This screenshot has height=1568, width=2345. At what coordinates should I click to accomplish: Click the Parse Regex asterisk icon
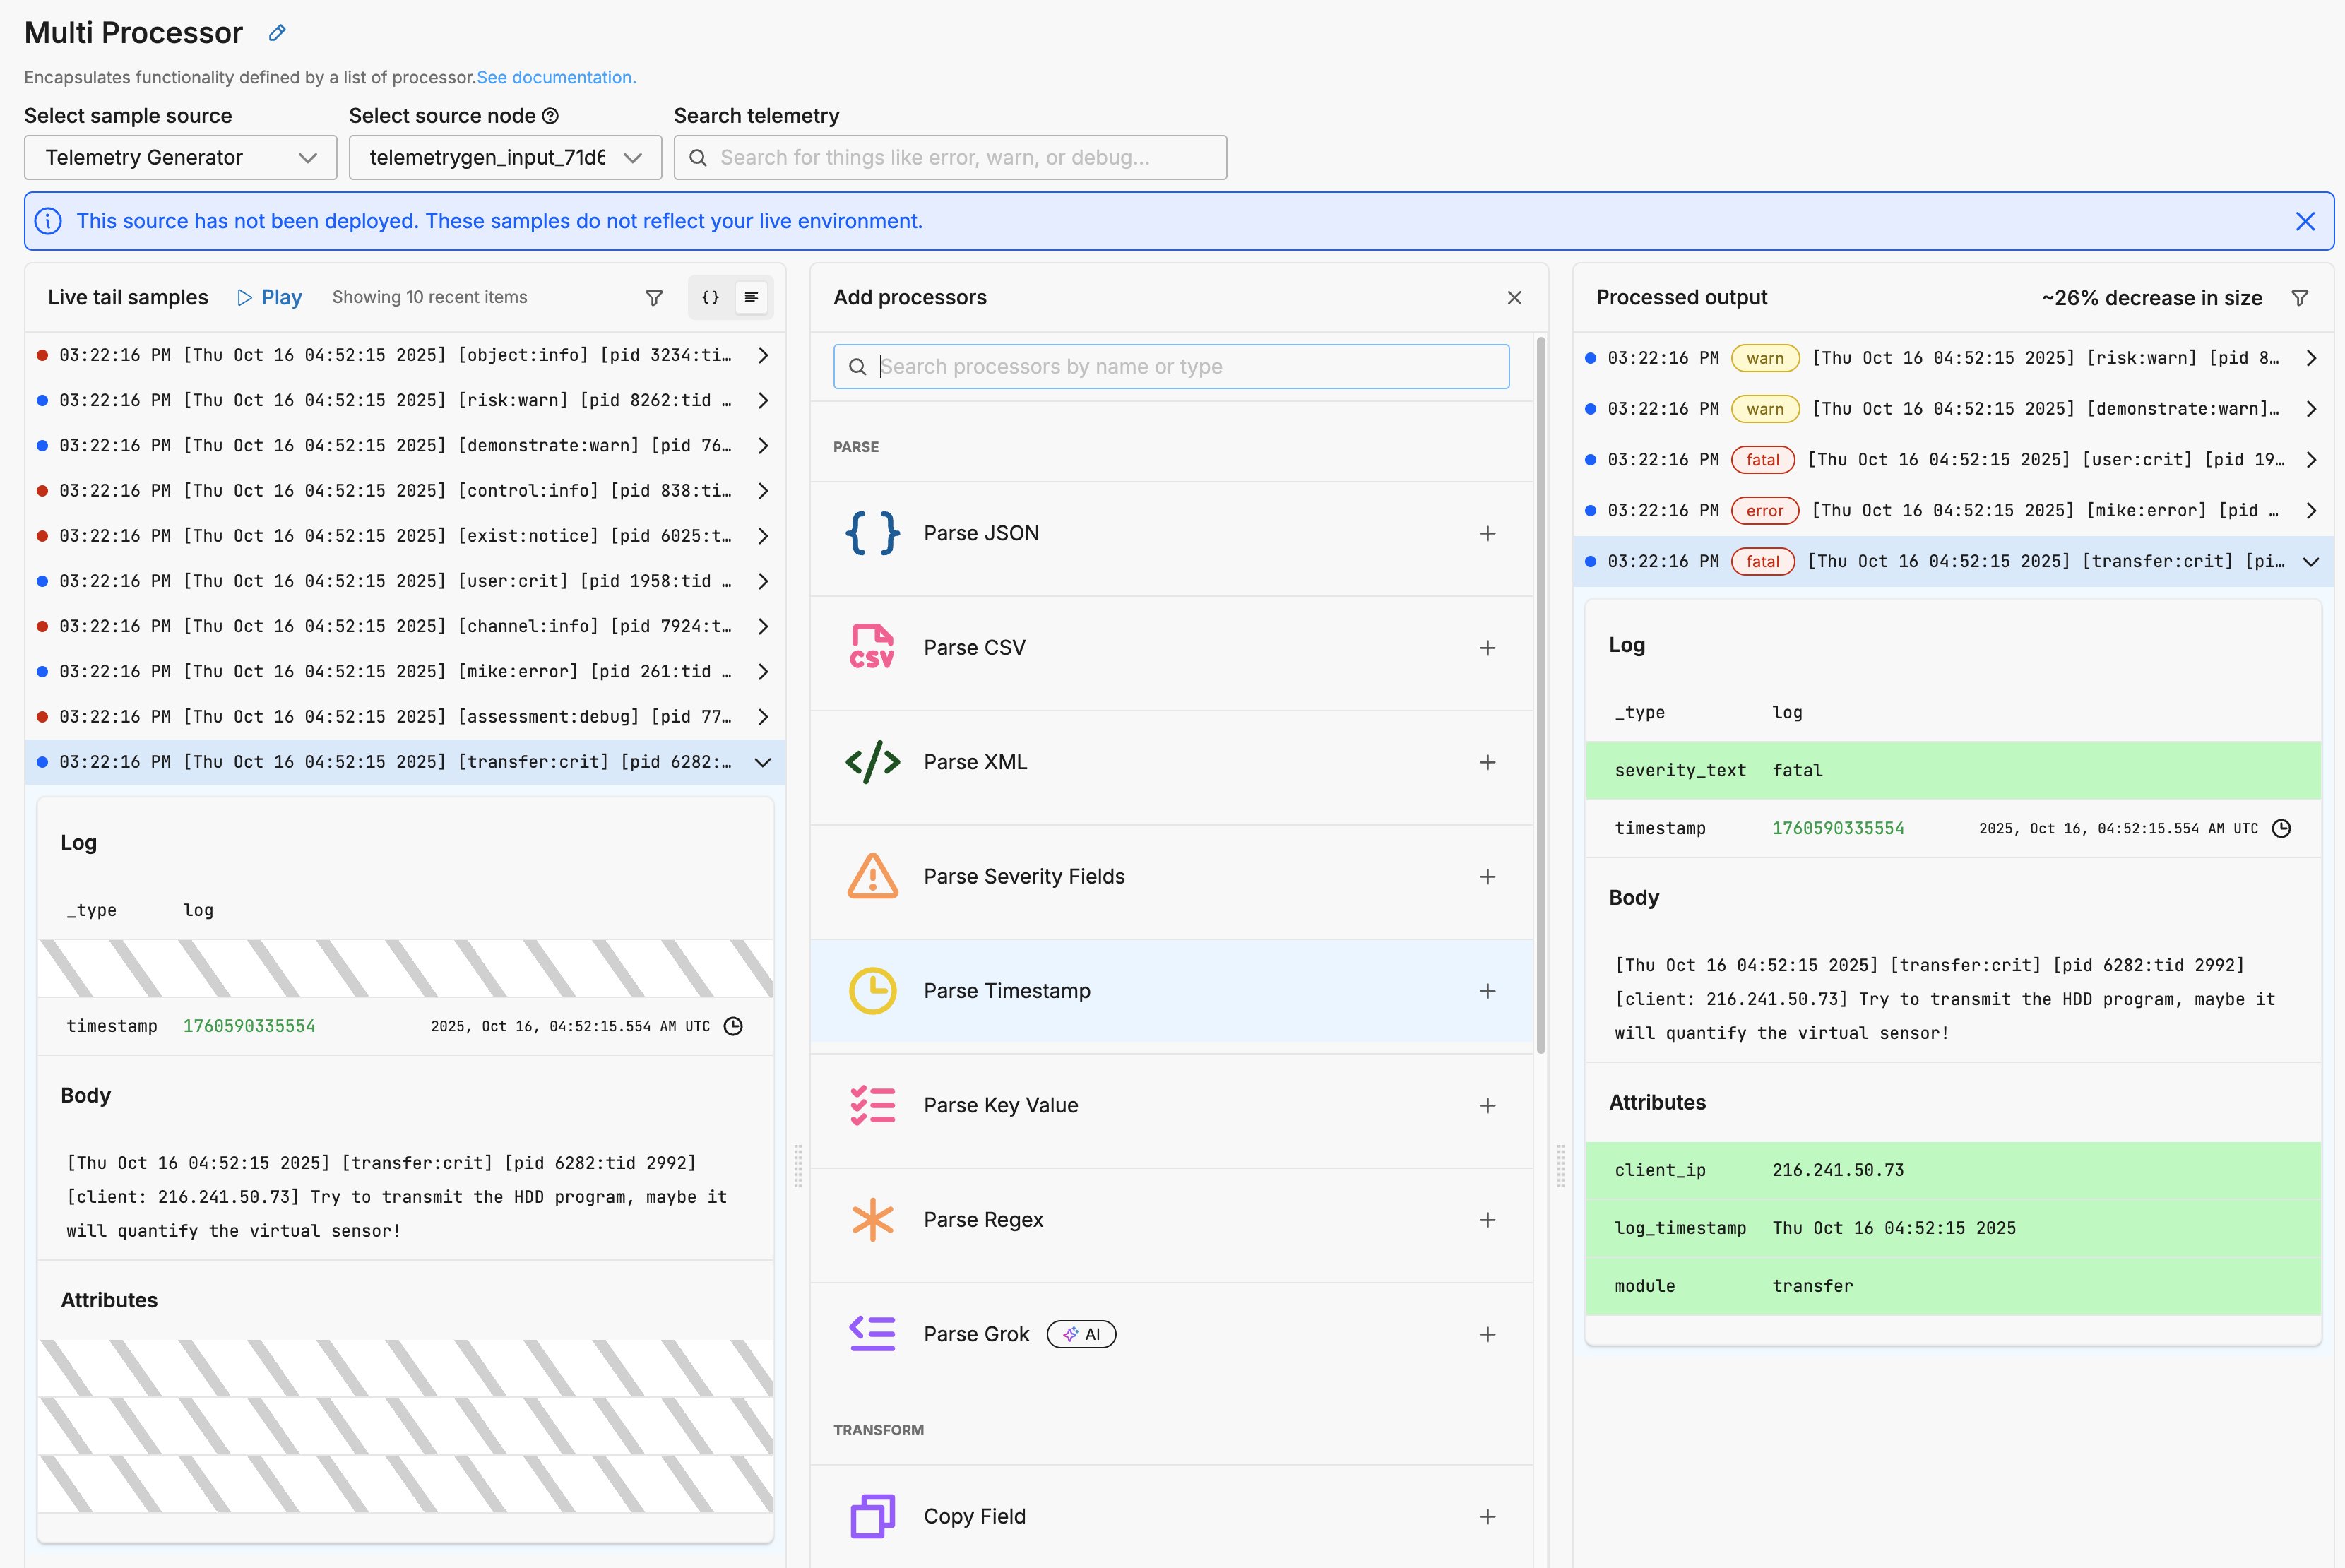[872, 1220]
